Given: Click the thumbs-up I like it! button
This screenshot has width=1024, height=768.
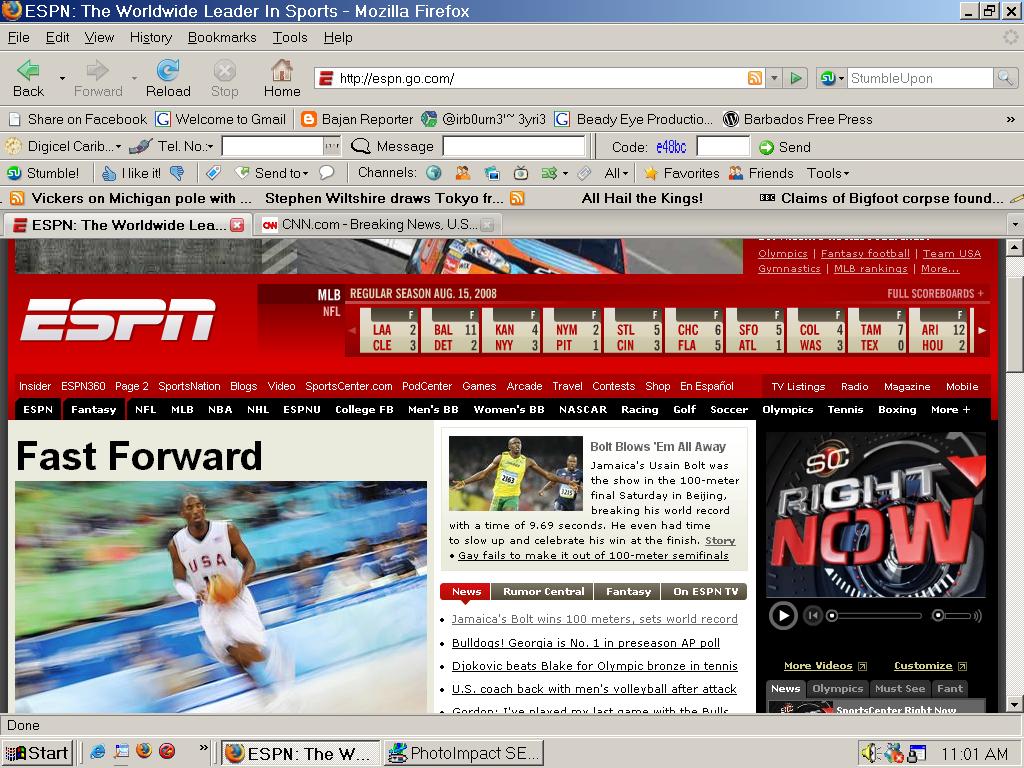Looking at the screenshot, I should point(131,173).
